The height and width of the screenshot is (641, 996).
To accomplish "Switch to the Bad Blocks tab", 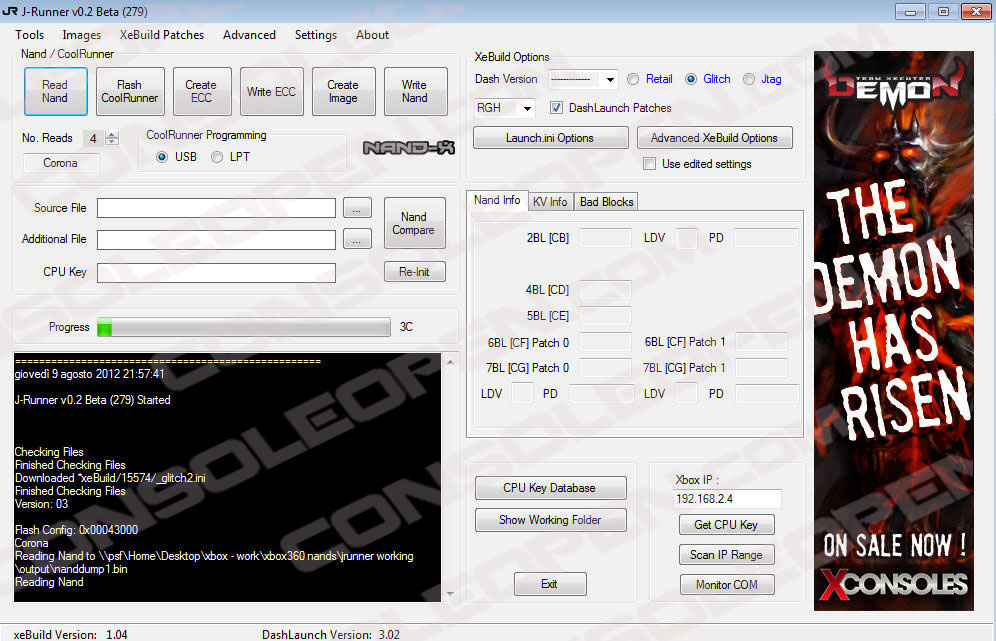I will click(x=606, y=201).
